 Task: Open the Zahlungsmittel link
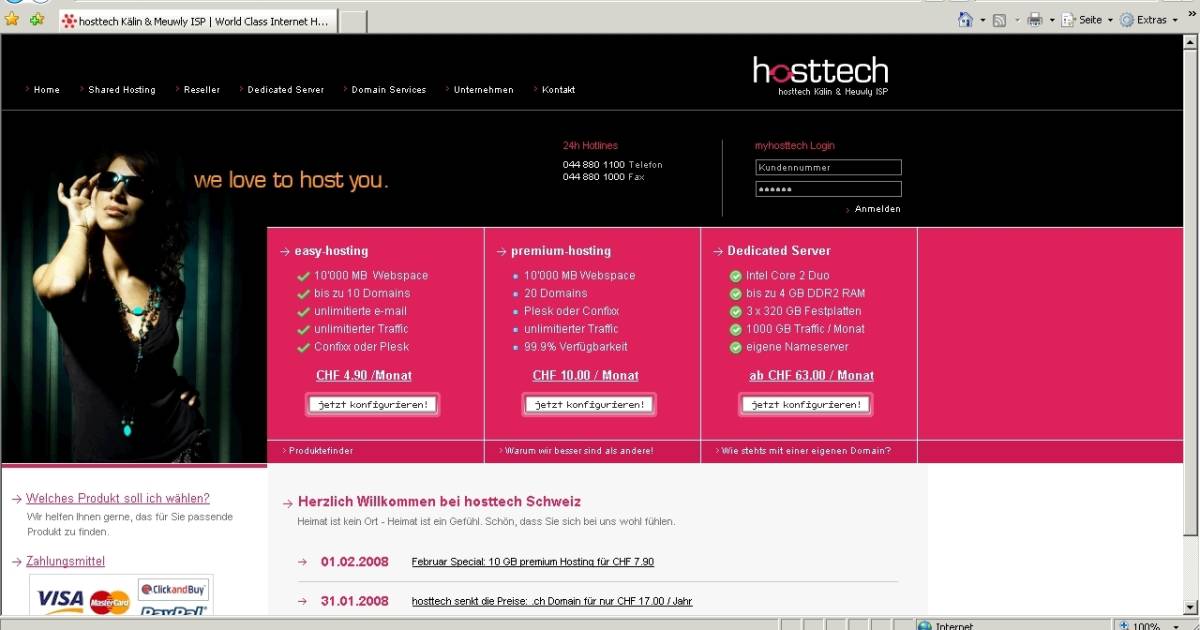point(64,561)
